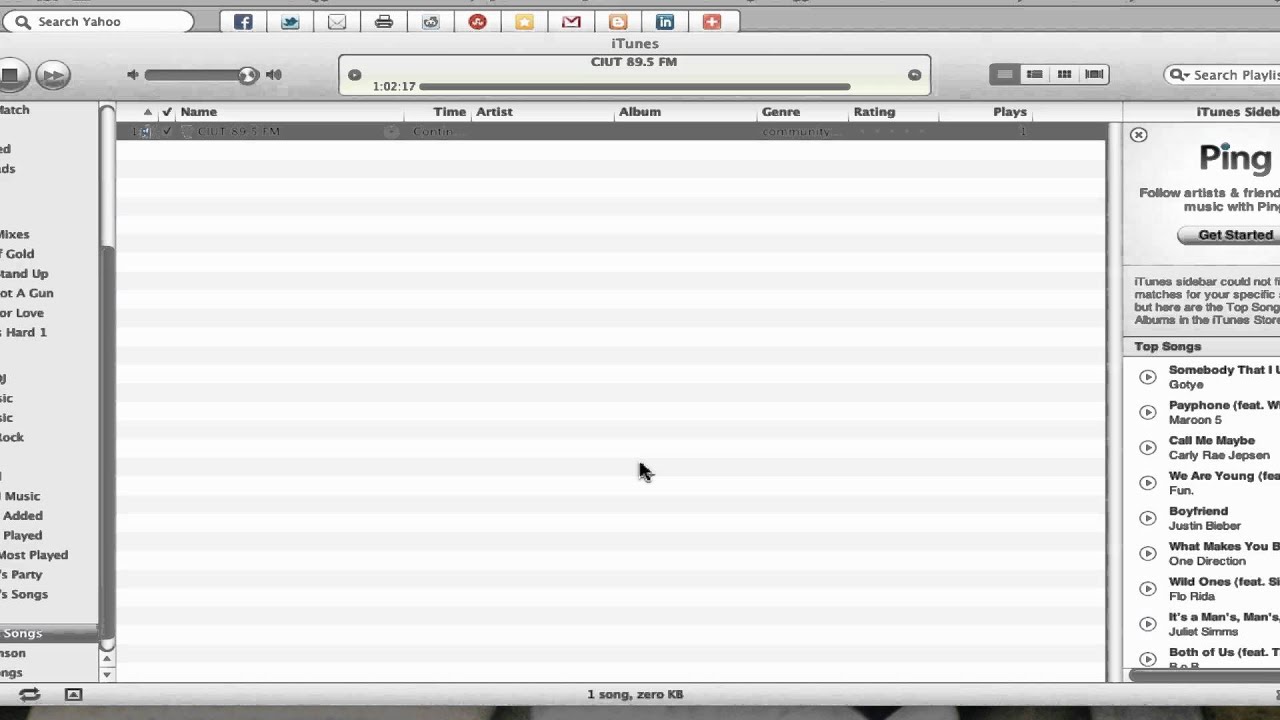Uncheck the CIUT 89.5 FM song checkbox
Image resolution: width=1280 pixels, height=720 pixels.
coord(167,131)
